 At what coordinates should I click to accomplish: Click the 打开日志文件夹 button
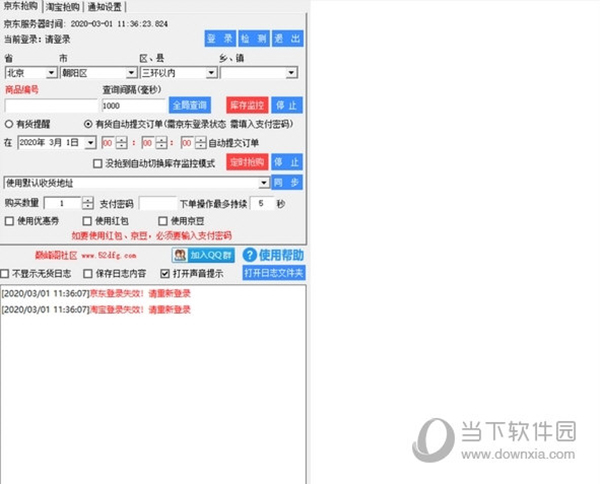tap(274, 273)
